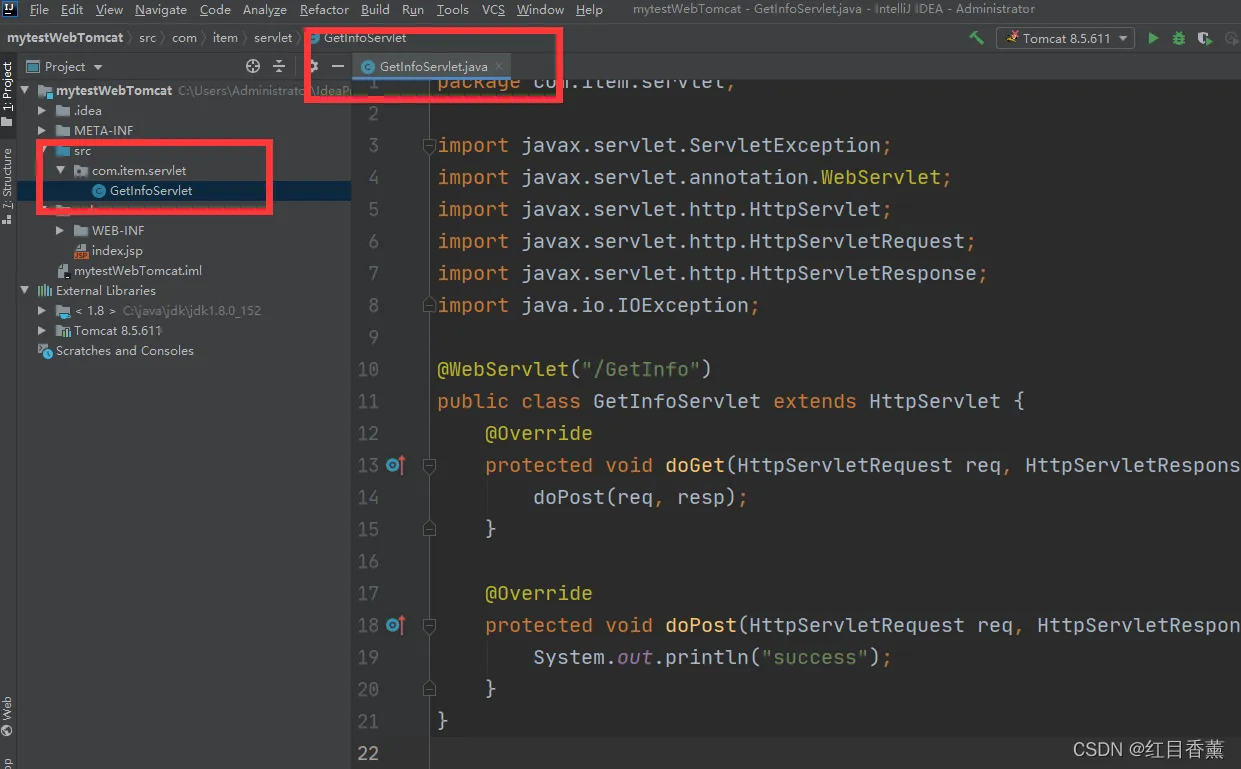Select the GetInfoServlet.java editor tab

tap(433, 66)
